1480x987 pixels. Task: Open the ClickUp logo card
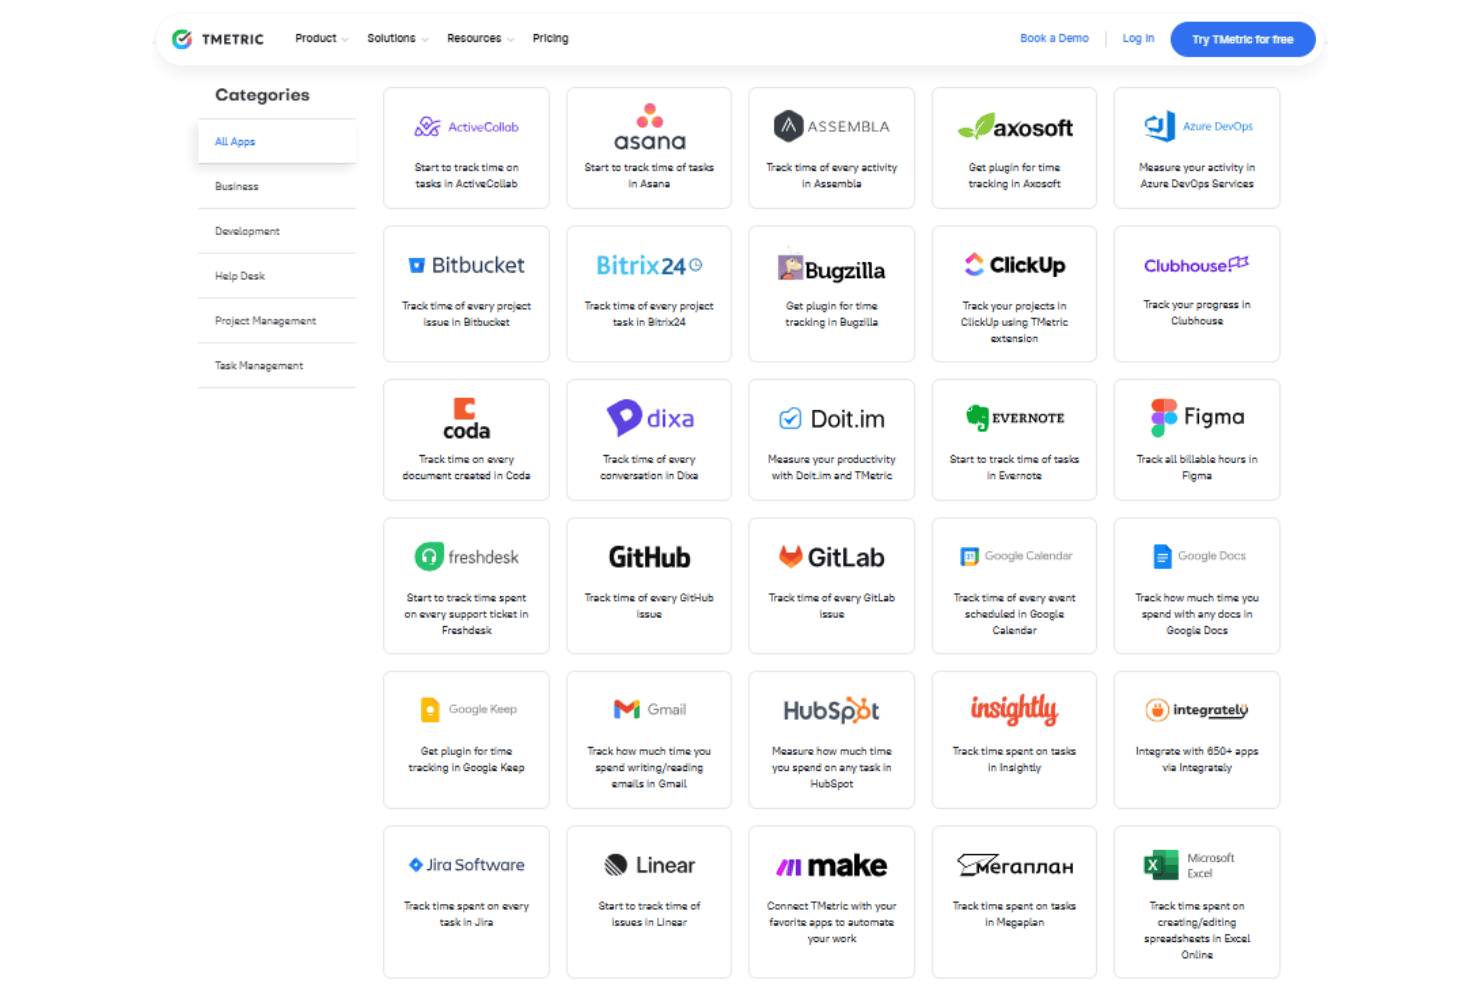(1014, 294)
